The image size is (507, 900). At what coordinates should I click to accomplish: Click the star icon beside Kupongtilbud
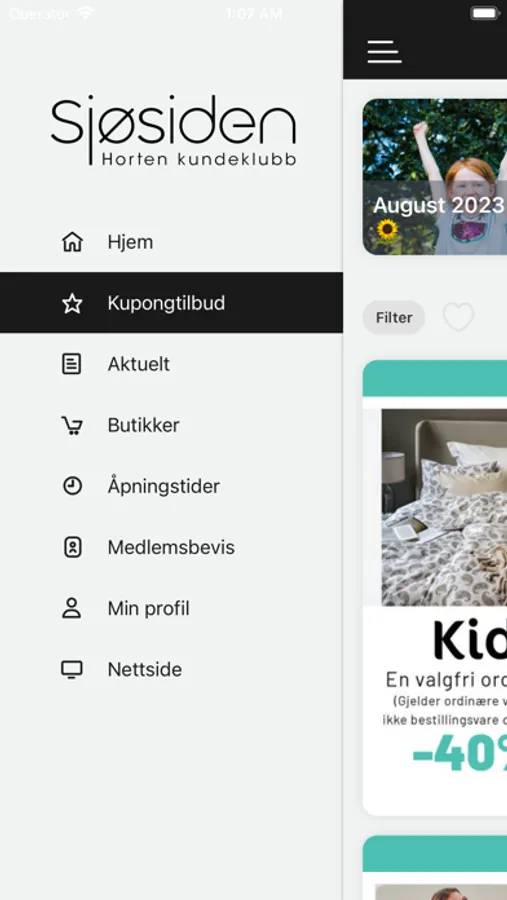pos(72,303)
